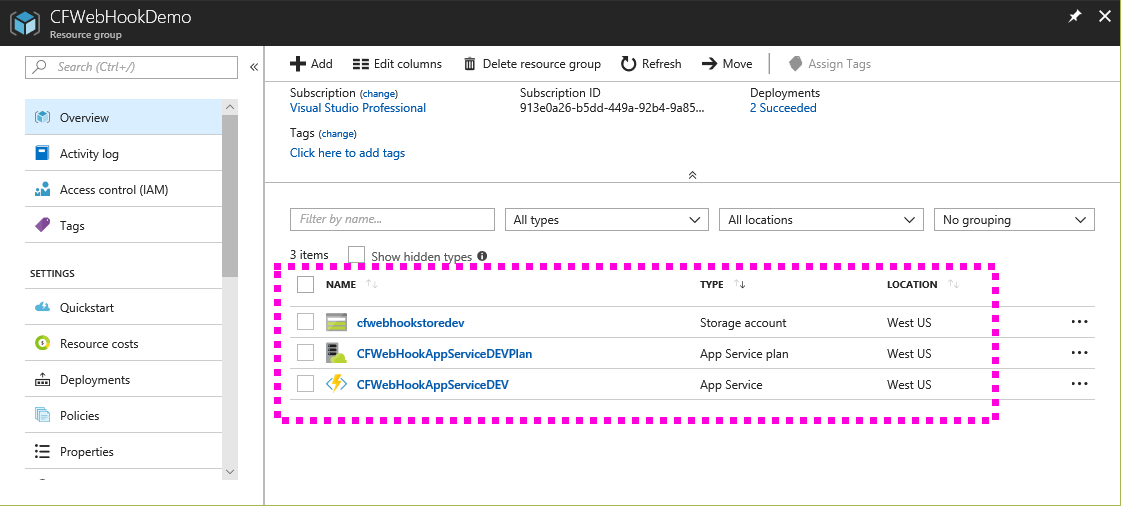Open the Activity log menu item

(x=123, y=154)
